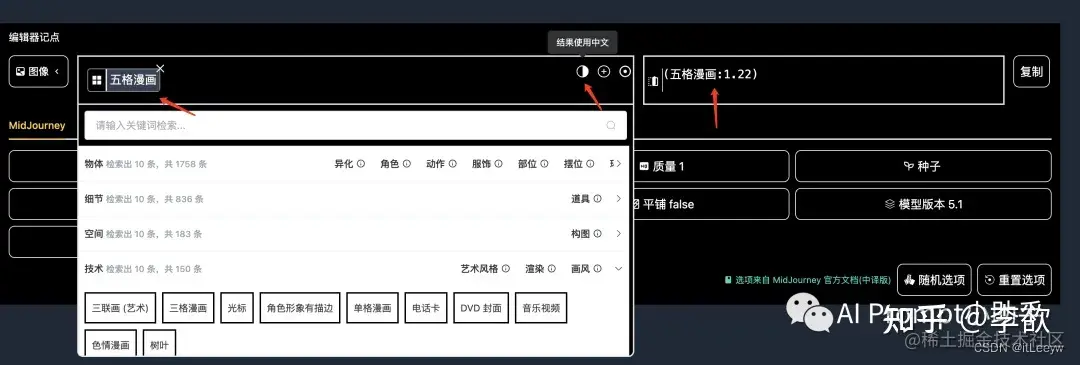Screen dimensions: 1080x365
Task: Select the 部位 sub-category
Action: (527, 164)
